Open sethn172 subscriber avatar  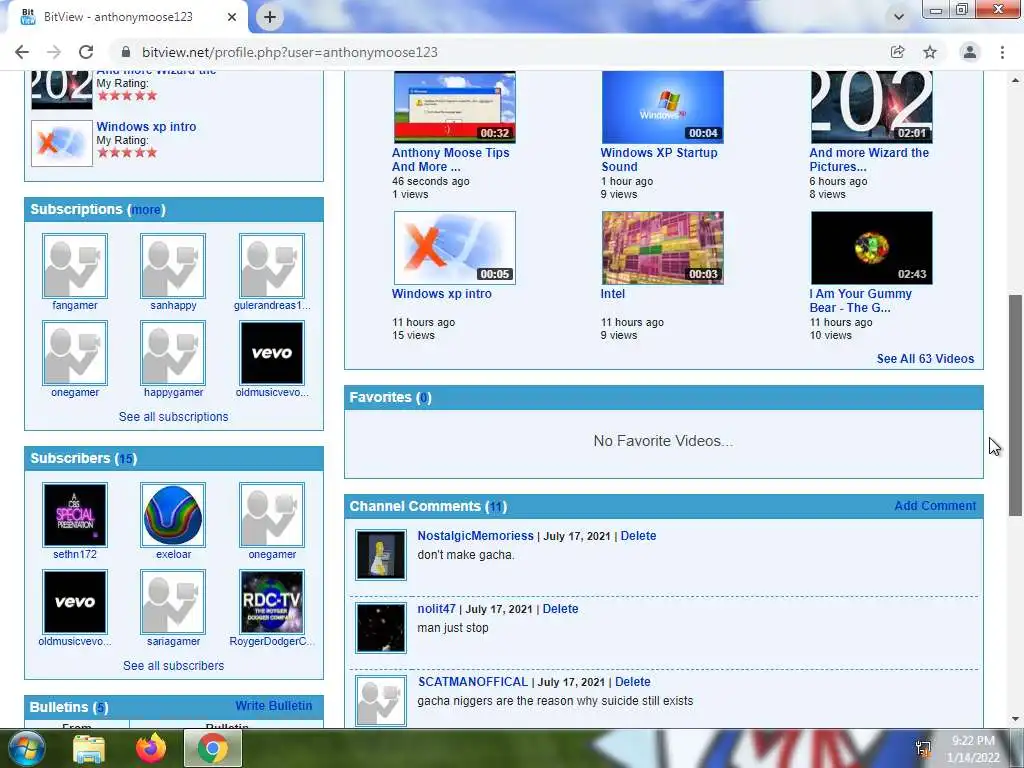pyautogui.click(x=75, y=515)
